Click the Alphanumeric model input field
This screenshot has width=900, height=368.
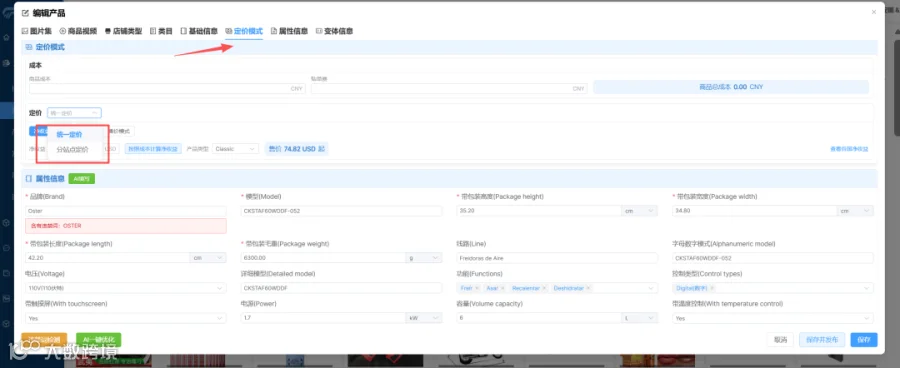[x=773, y=258]
